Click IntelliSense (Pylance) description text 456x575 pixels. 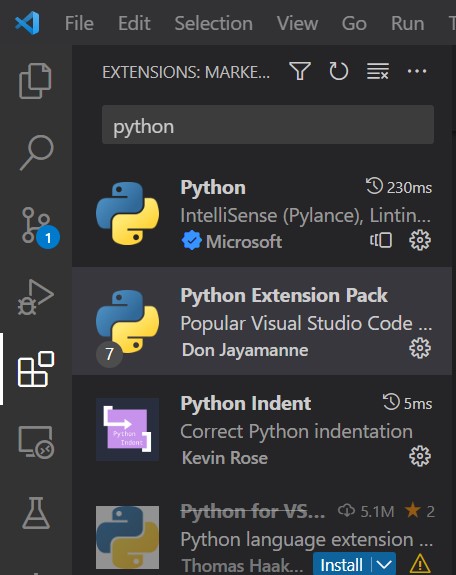click(306, 215)
